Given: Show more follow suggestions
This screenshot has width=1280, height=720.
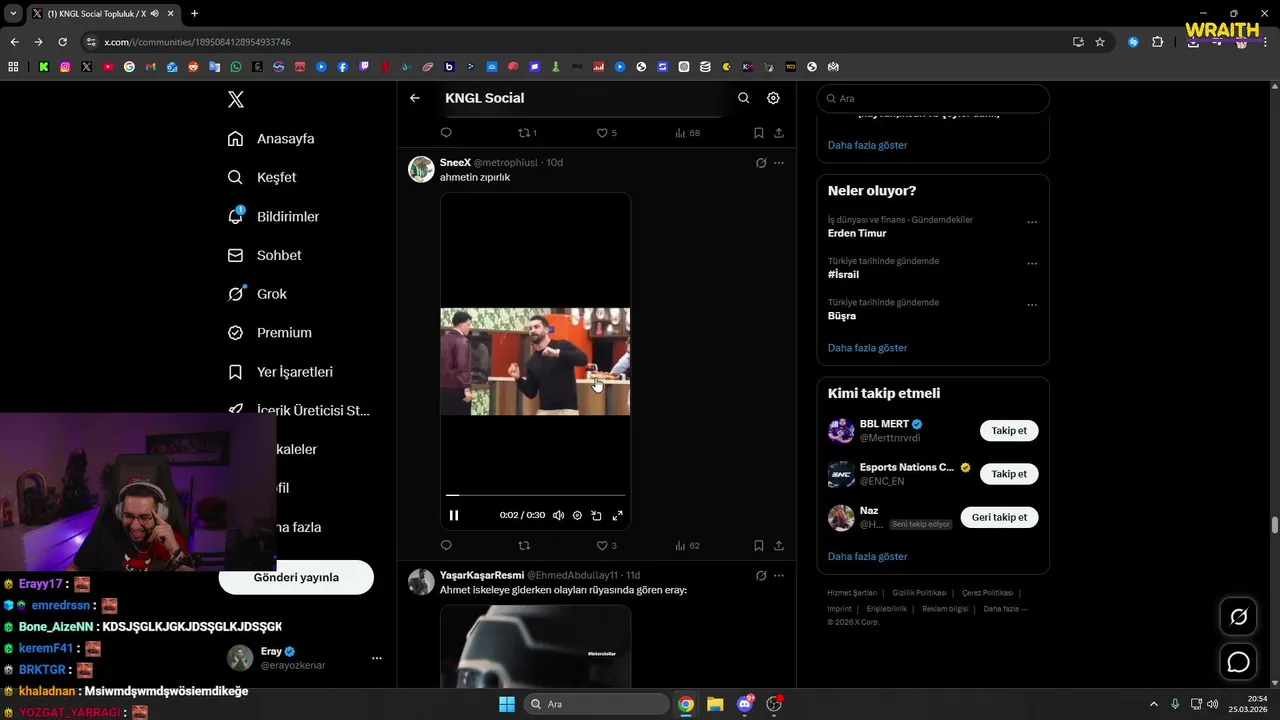Looking at the screenshot, I should [x=867, y=556].
